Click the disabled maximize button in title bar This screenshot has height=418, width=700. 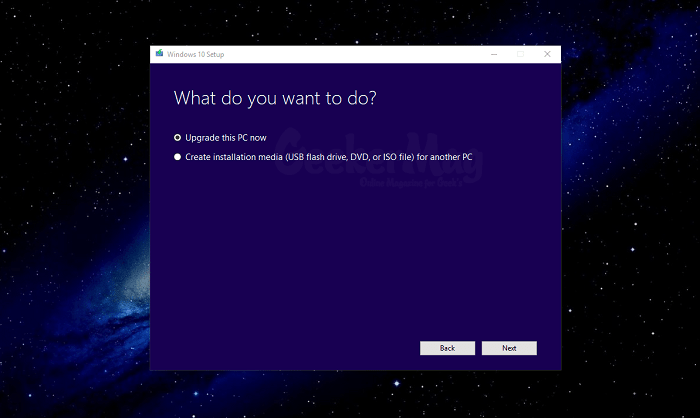point(521,54)
